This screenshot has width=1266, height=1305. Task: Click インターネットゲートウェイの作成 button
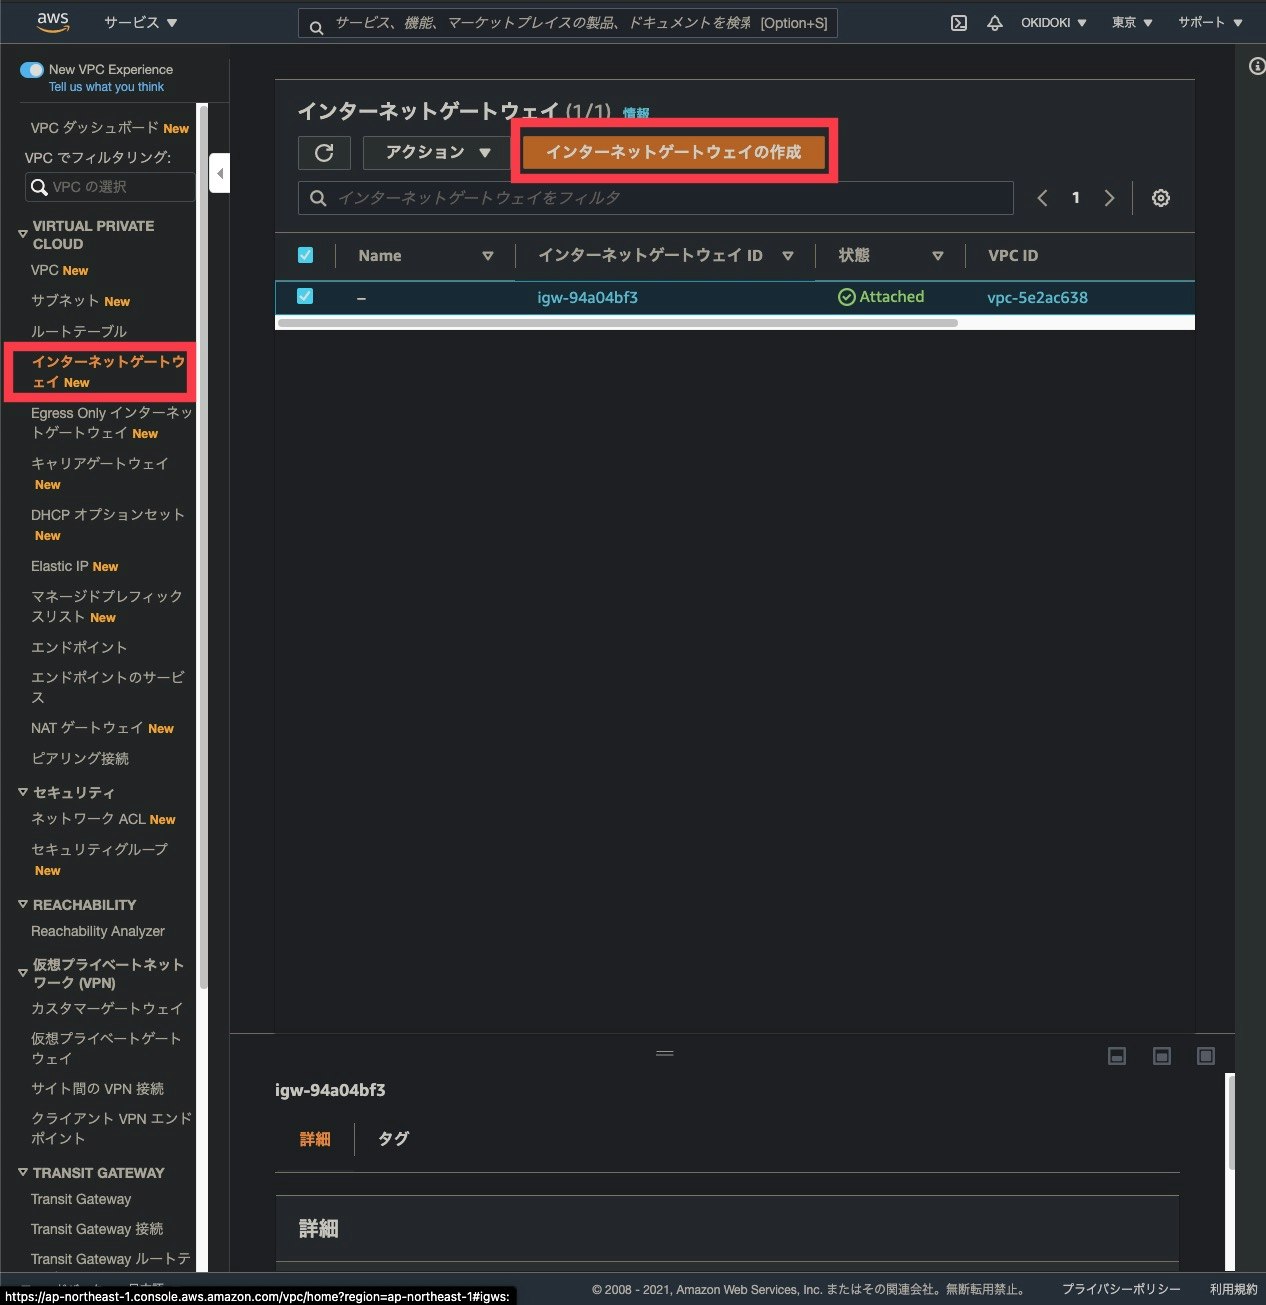(673, 152)
